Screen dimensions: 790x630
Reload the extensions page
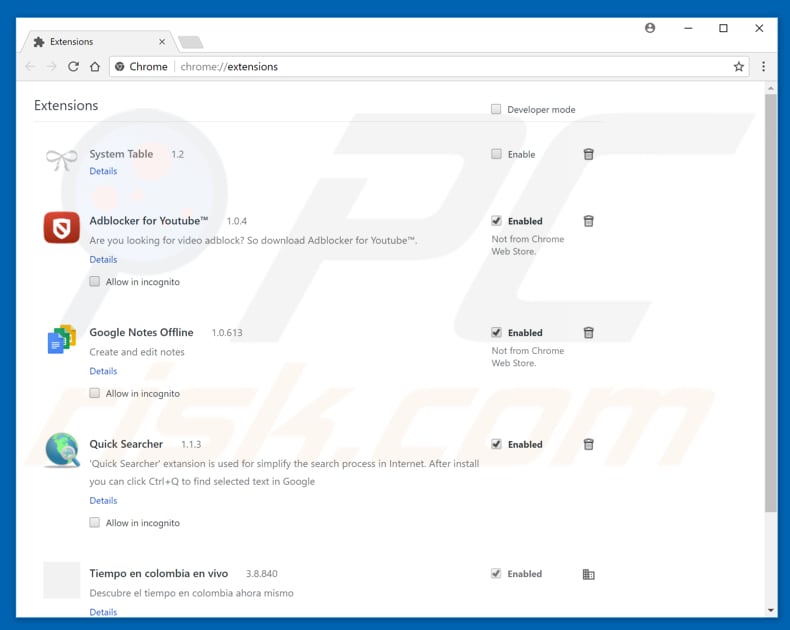74,67
